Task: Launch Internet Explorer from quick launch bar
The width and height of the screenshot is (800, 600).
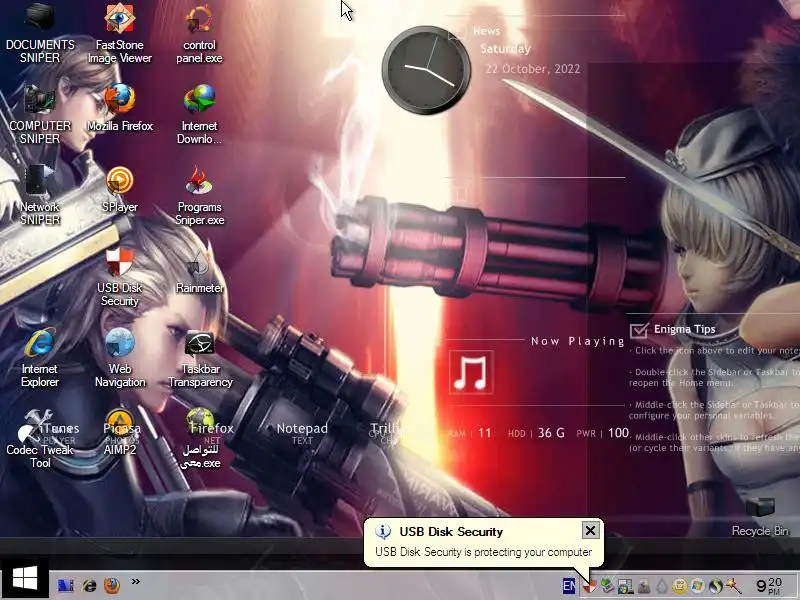Action: coord(90,586)
